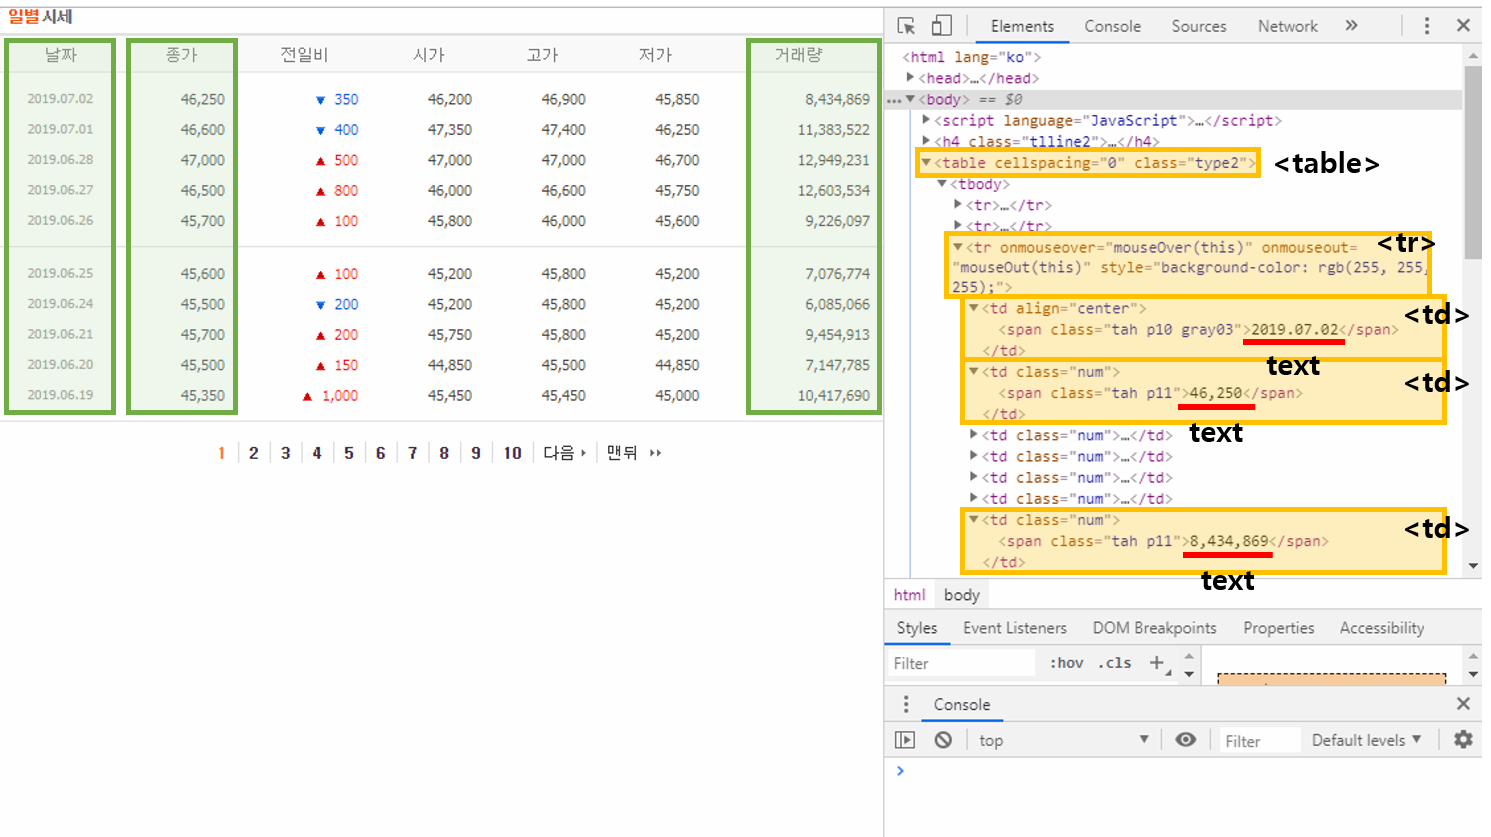This screenshot has width=1491, height=837.
Task: Open the Properties pane tab
Action: click(1279, 628)
